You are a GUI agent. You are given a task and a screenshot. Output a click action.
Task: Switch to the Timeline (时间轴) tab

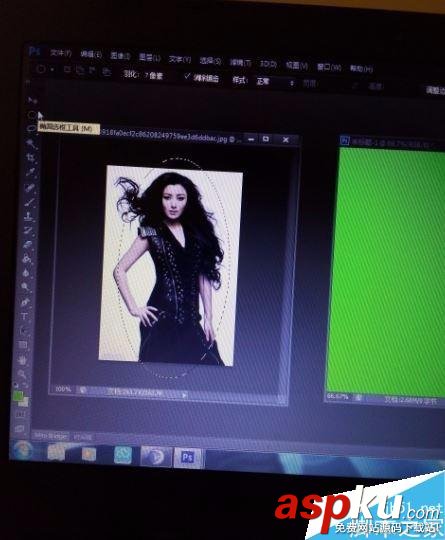pyautogui.click(x=83, y=437)
